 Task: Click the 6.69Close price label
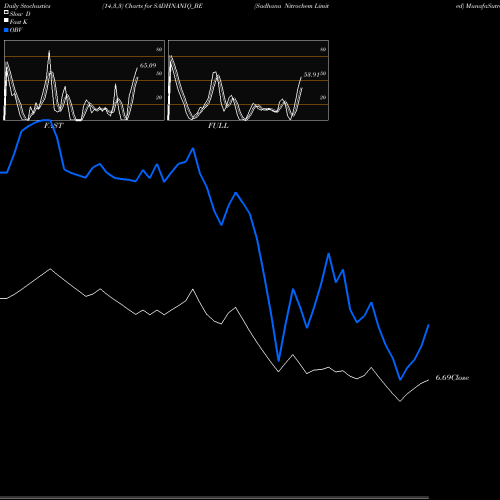[x=452, y=377]
